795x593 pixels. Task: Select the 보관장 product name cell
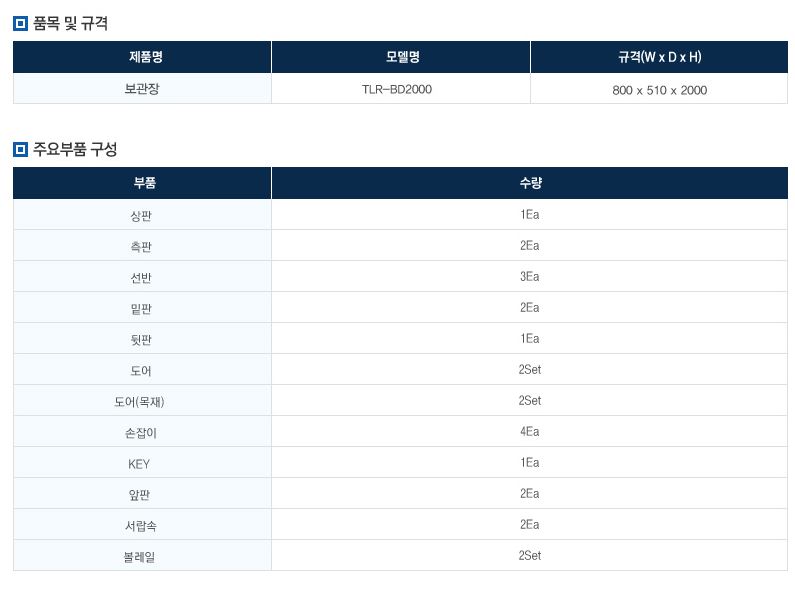[142, 89]
